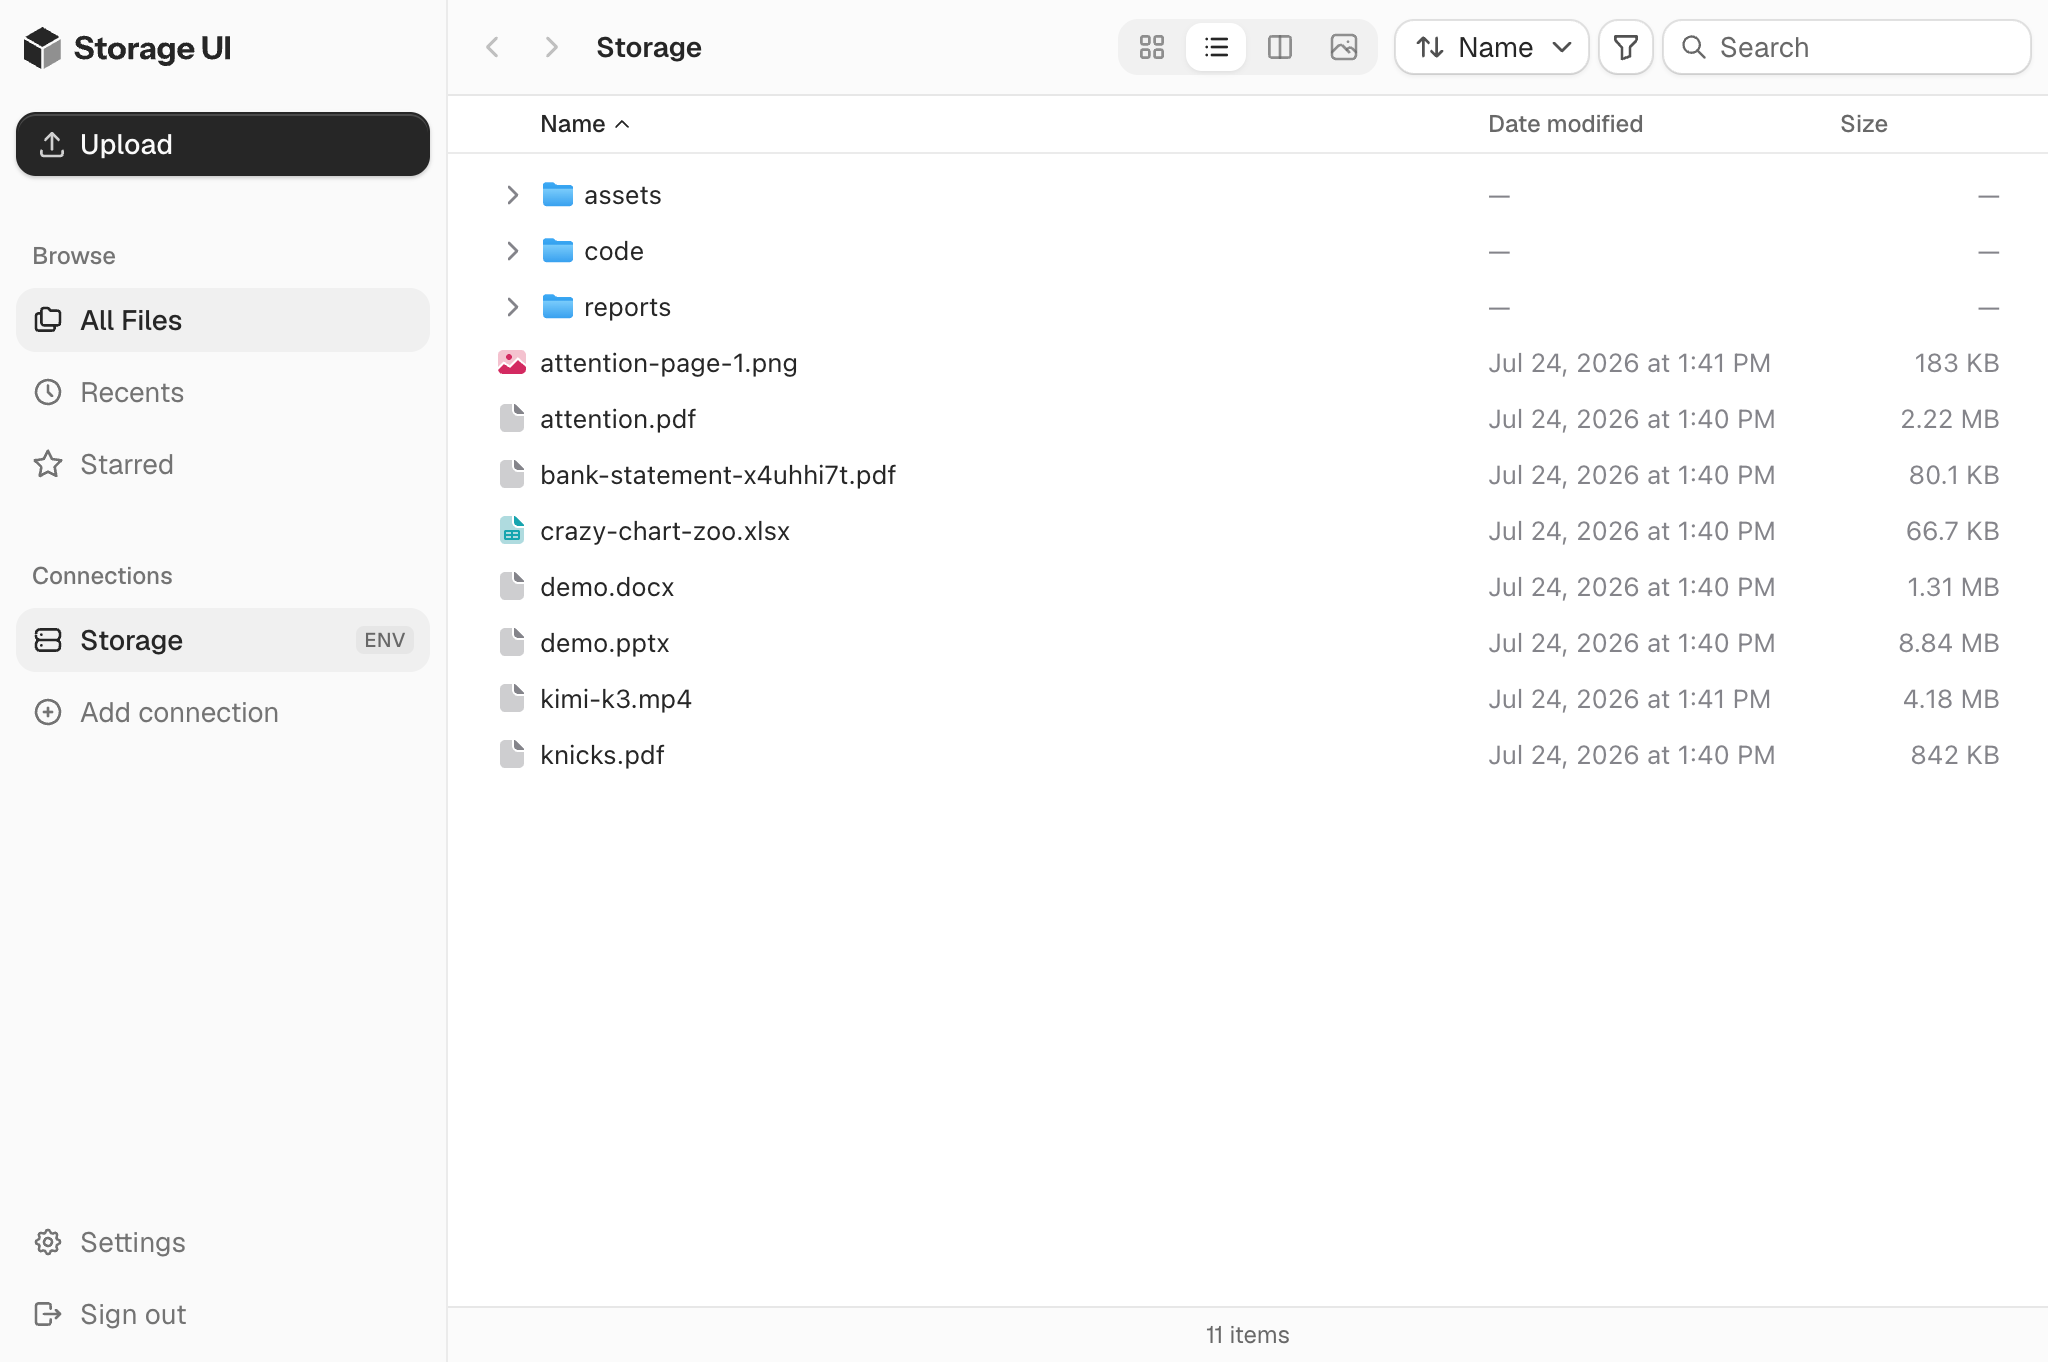Switch to column view

pos(1280,47)
